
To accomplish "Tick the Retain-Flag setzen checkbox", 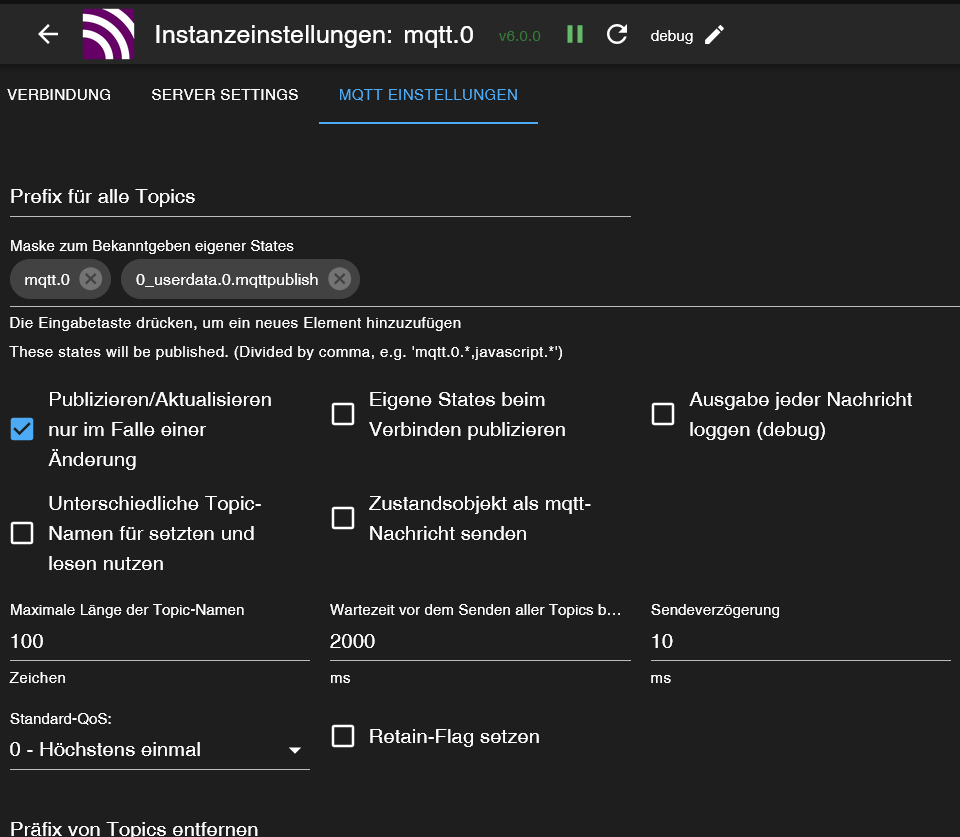I will tap(343, 737).
